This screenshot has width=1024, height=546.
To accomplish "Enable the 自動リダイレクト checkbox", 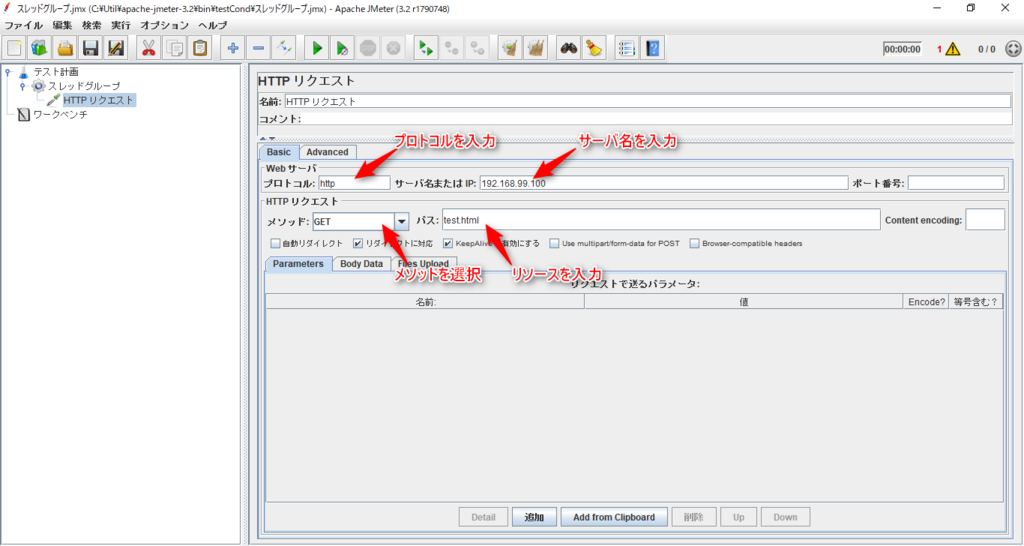I will tap(276, 244).
